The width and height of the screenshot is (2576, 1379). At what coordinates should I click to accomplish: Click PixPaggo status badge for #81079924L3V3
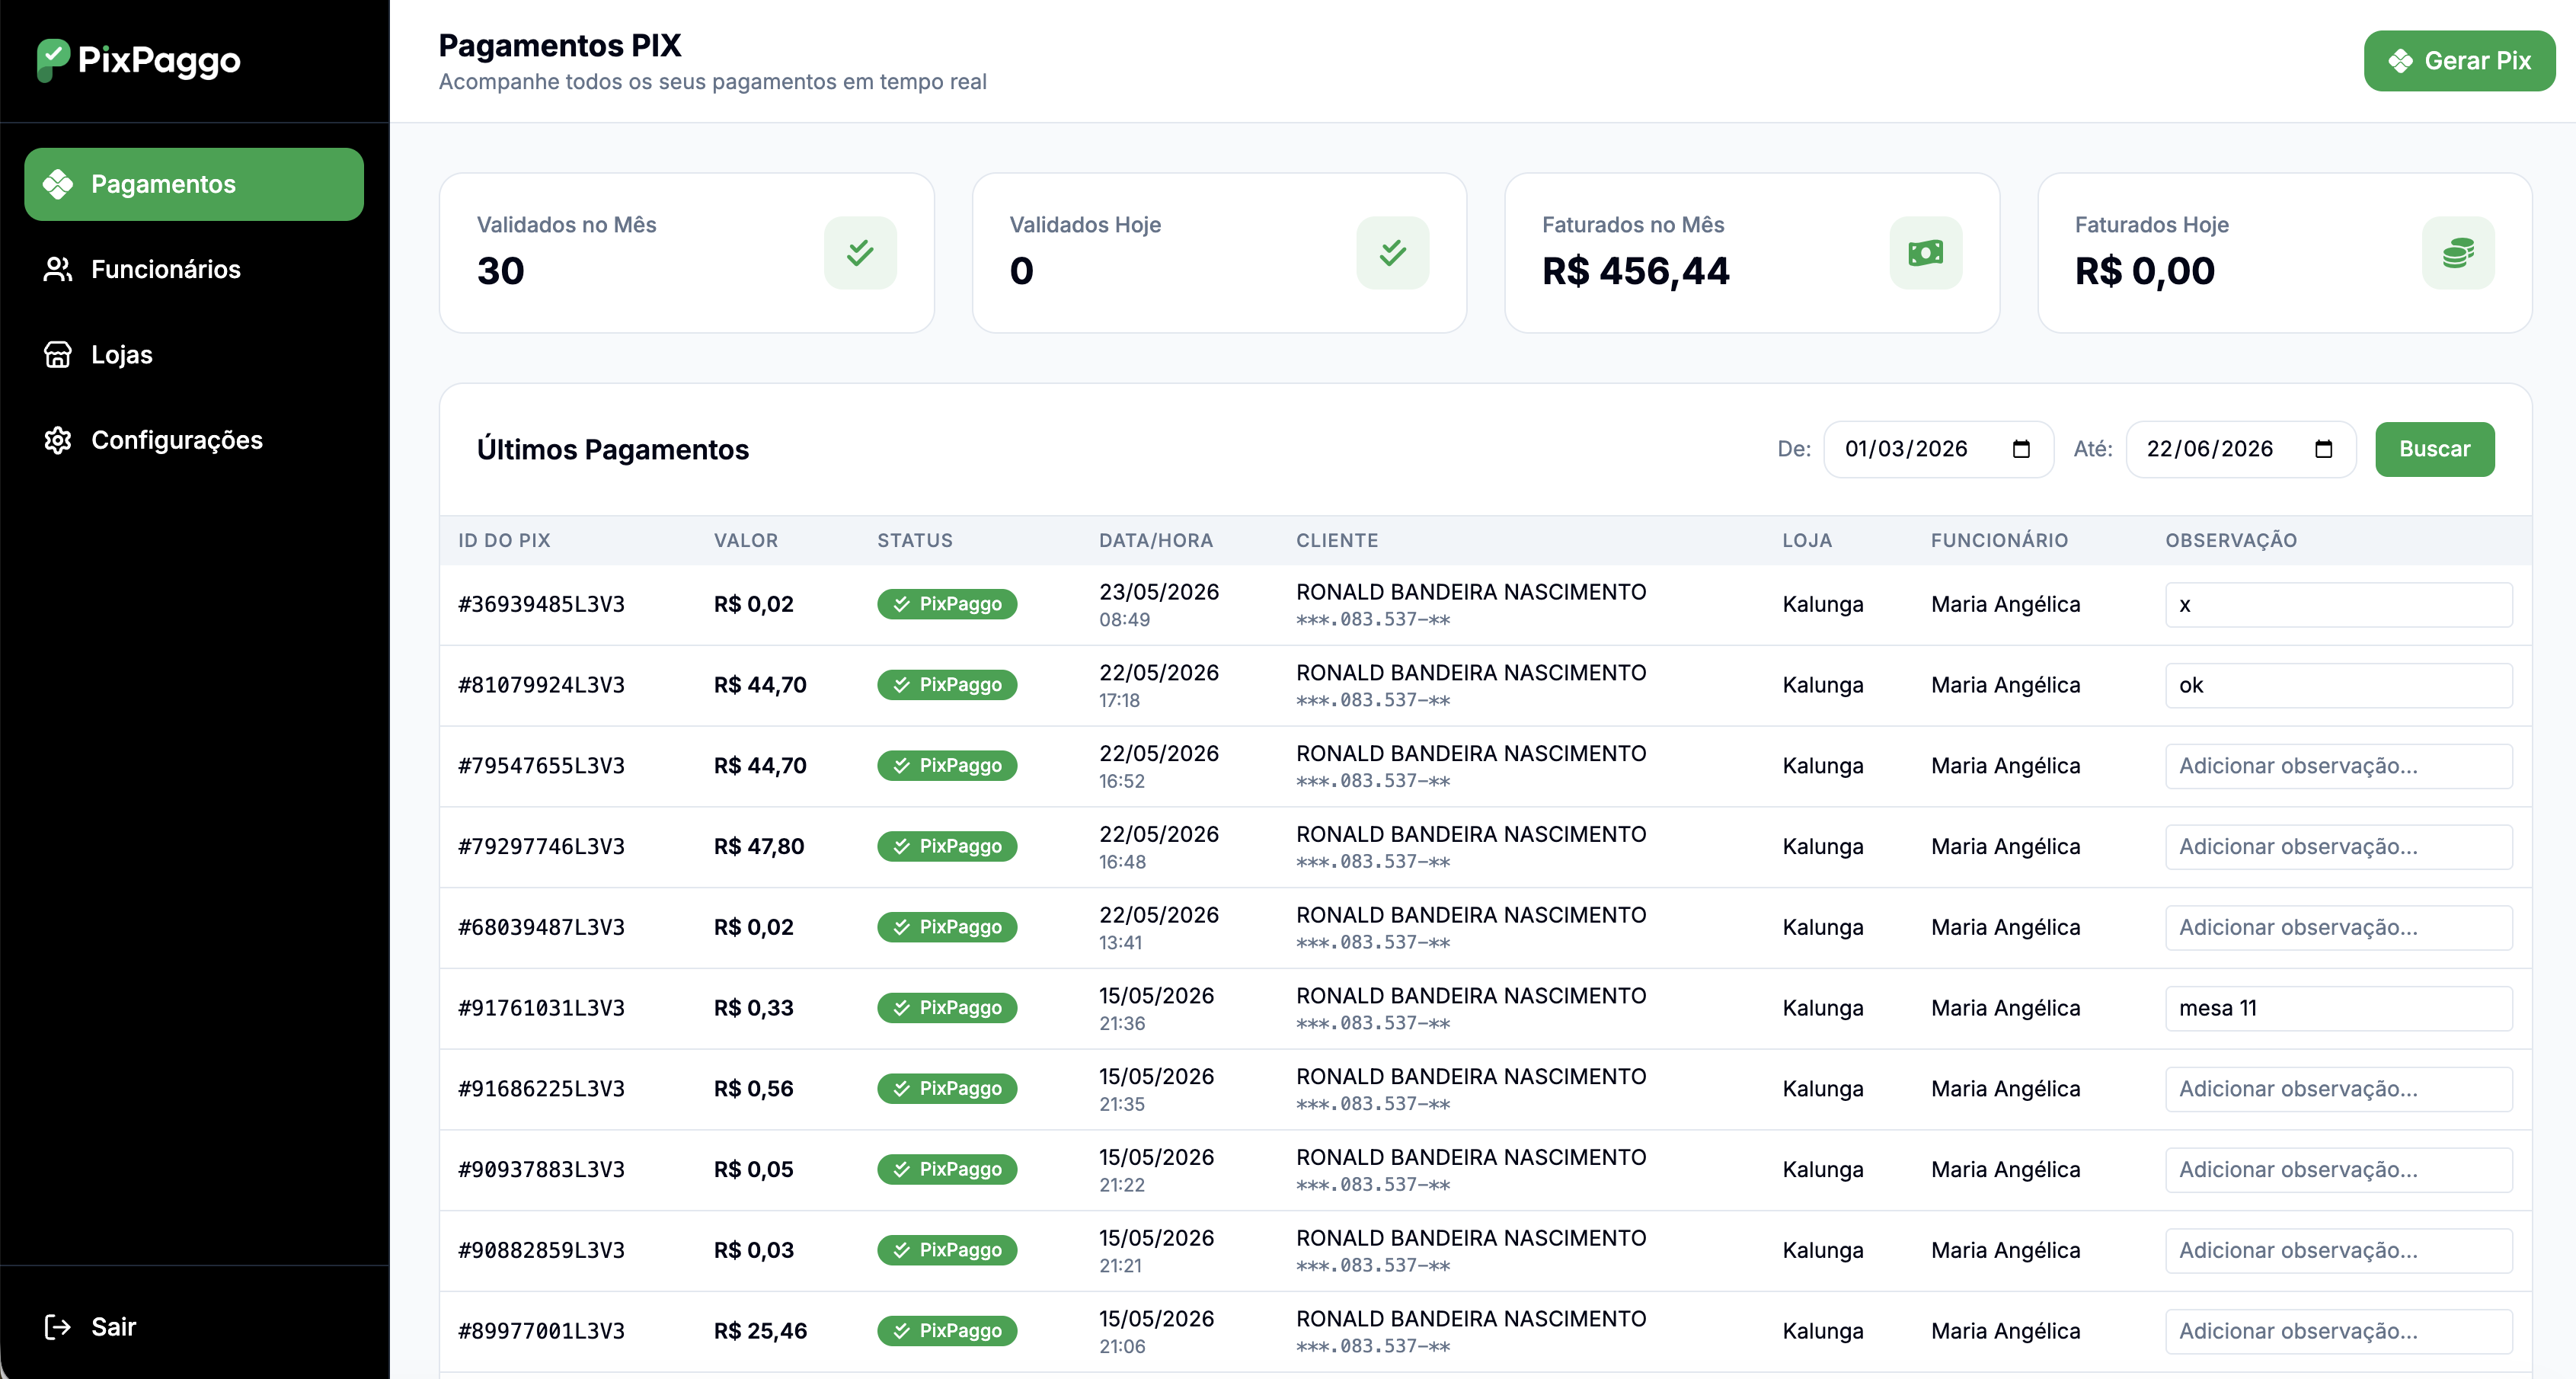coord(947,685)
